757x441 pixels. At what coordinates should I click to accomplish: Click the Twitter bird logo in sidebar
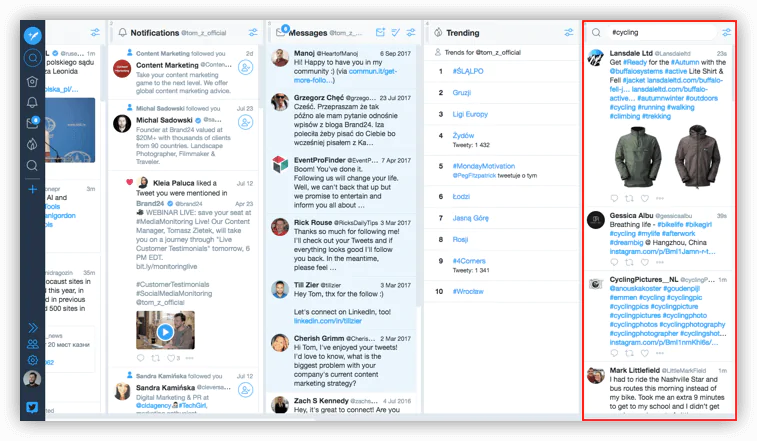click(x=33, y=408)
